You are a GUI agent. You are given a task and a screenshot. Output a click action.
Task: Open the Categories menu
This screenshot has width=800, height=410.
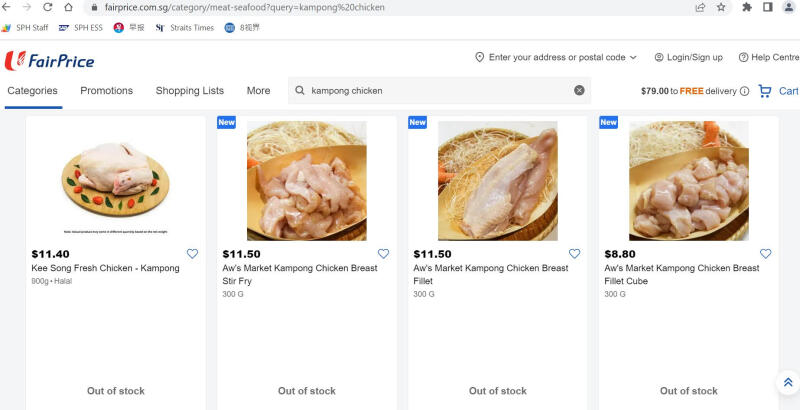click(x=32, y=91)
